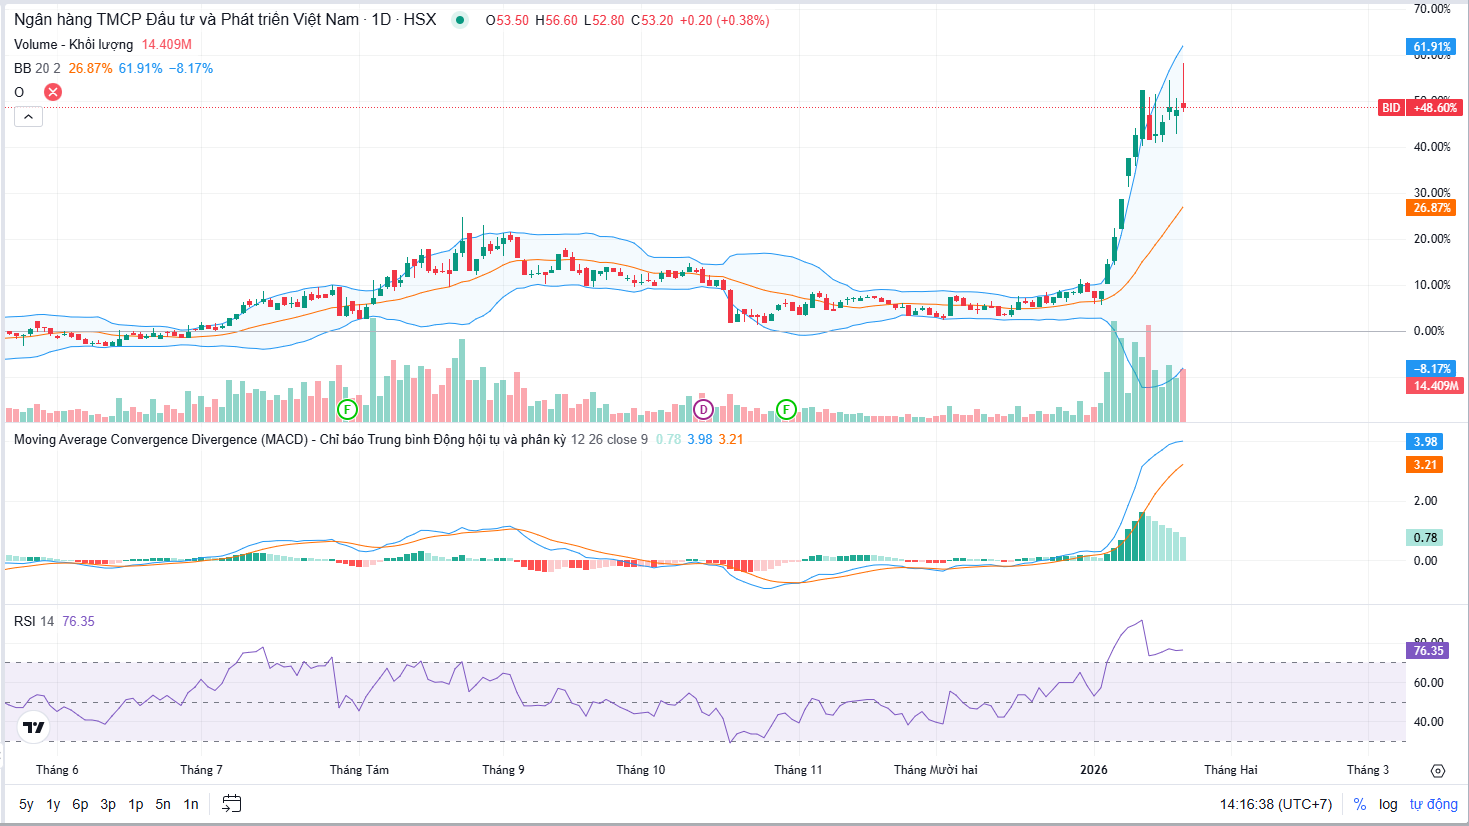Click the RSI 14 indicator label

coord(34,621)
